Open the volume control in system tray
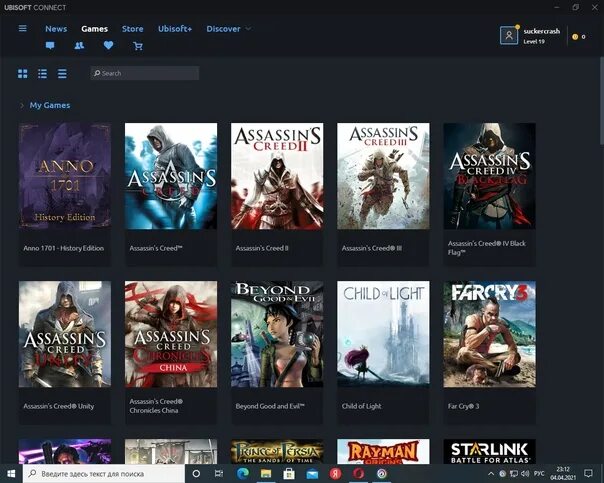The image size is (604, 483). 525,474
